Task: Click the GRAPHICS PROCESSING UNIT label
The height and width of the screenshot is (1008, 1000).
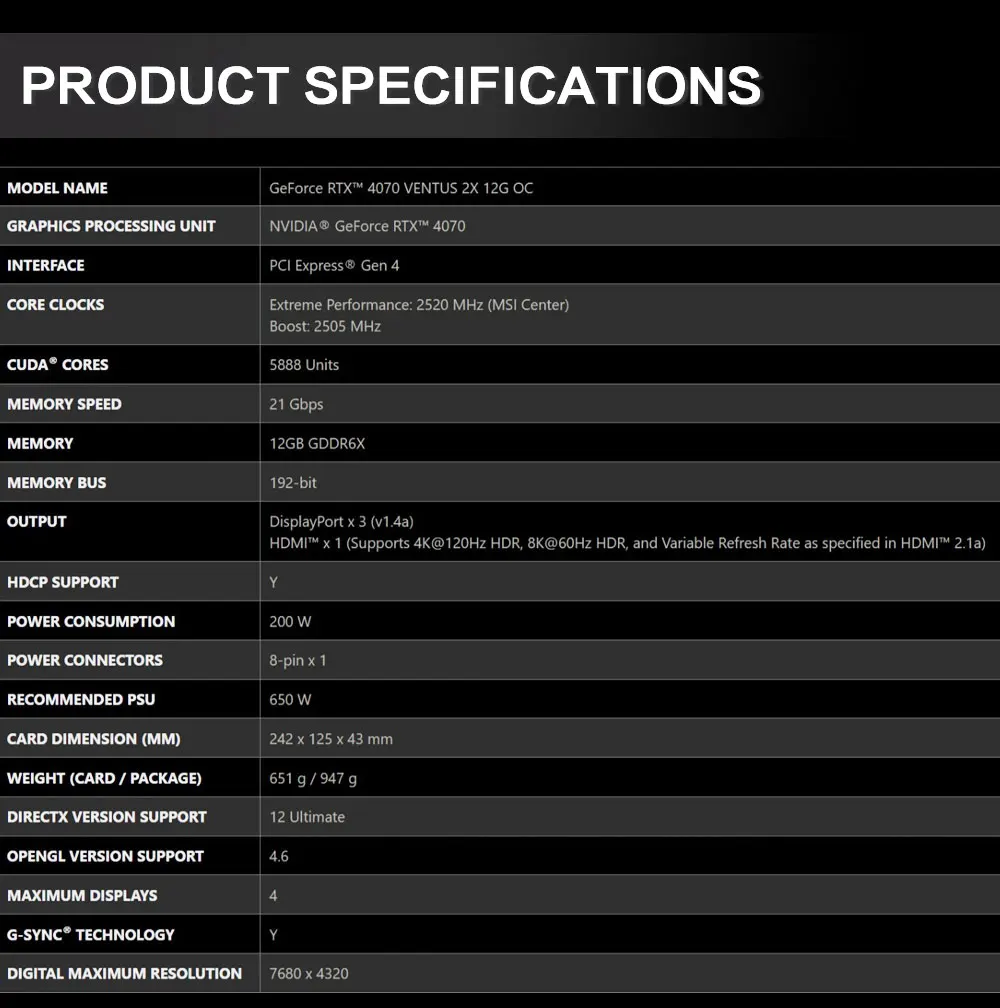Action: (x=111, y=226)
